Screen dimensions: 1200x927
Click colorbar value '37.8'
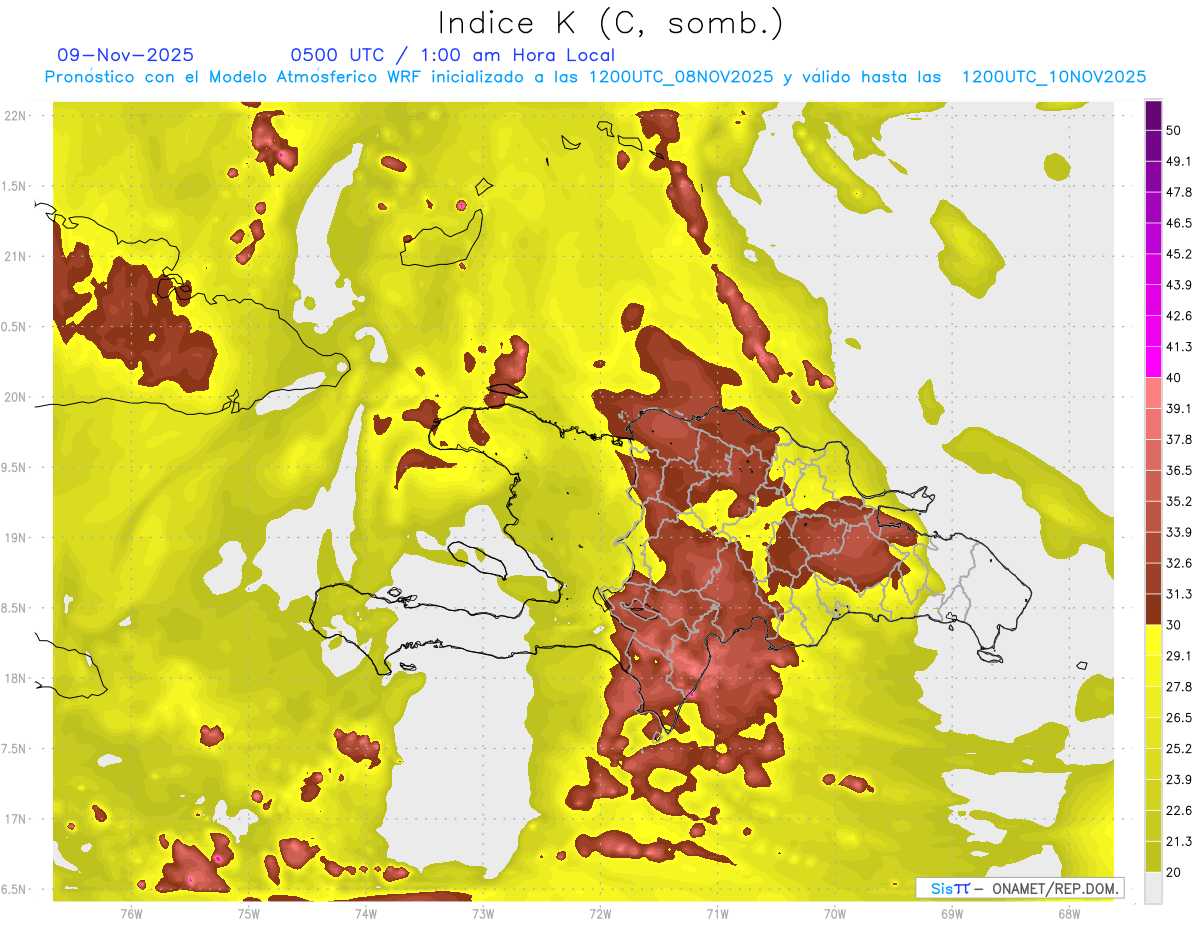tap(1178, 439)
